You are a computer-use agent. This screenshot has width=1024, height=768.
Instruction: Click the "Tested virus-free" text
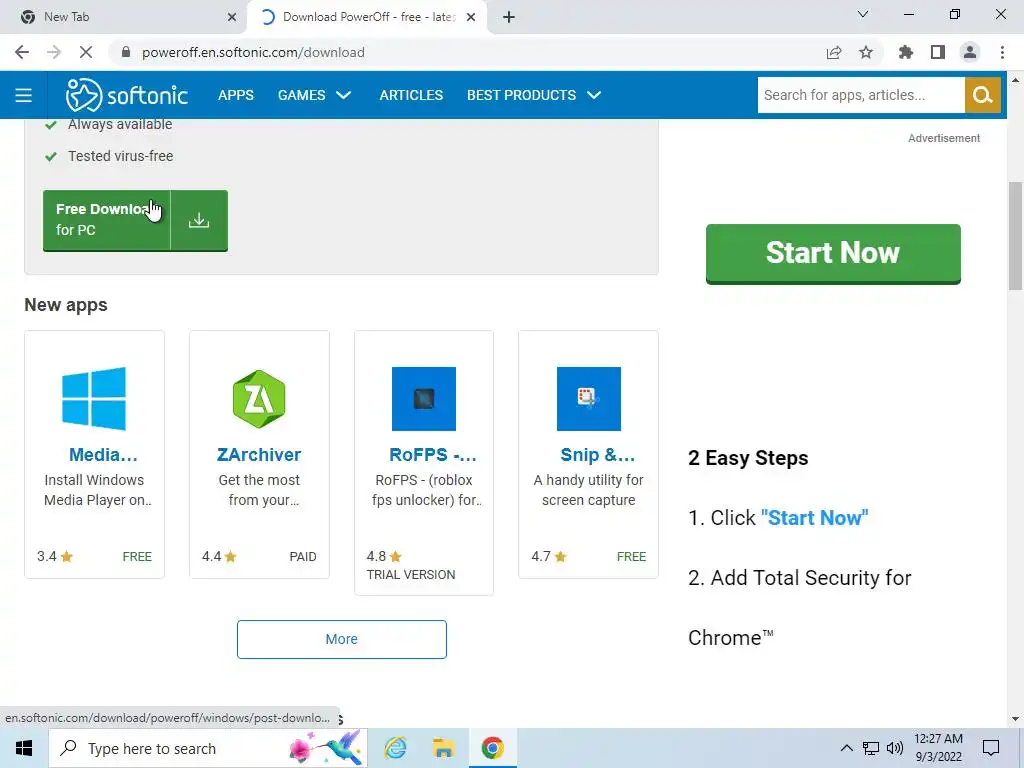pyautogui.click(x=121, y=156)
